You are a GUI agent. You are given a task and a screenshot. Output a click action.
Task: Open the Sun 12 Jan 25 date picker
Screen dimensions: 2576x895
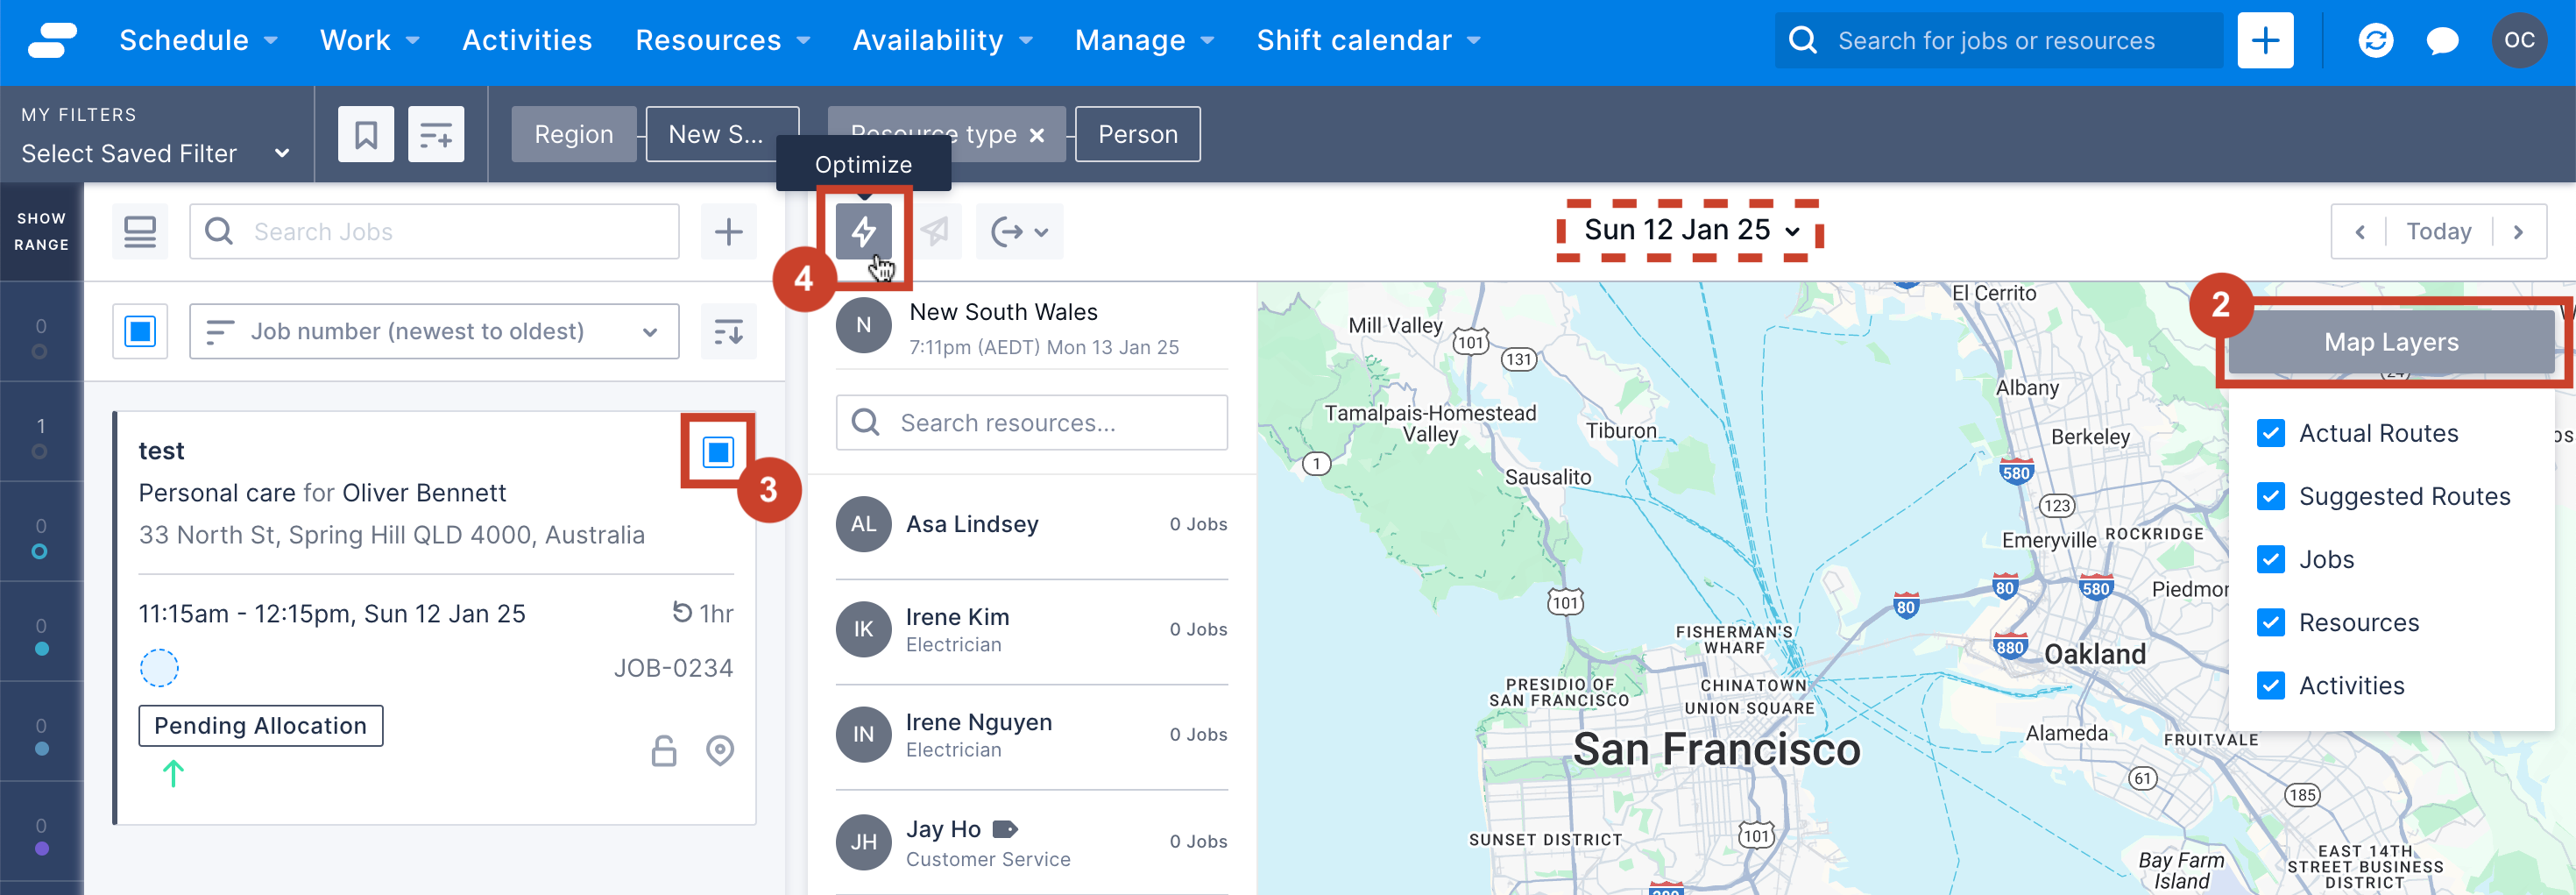click(1690, 230)
